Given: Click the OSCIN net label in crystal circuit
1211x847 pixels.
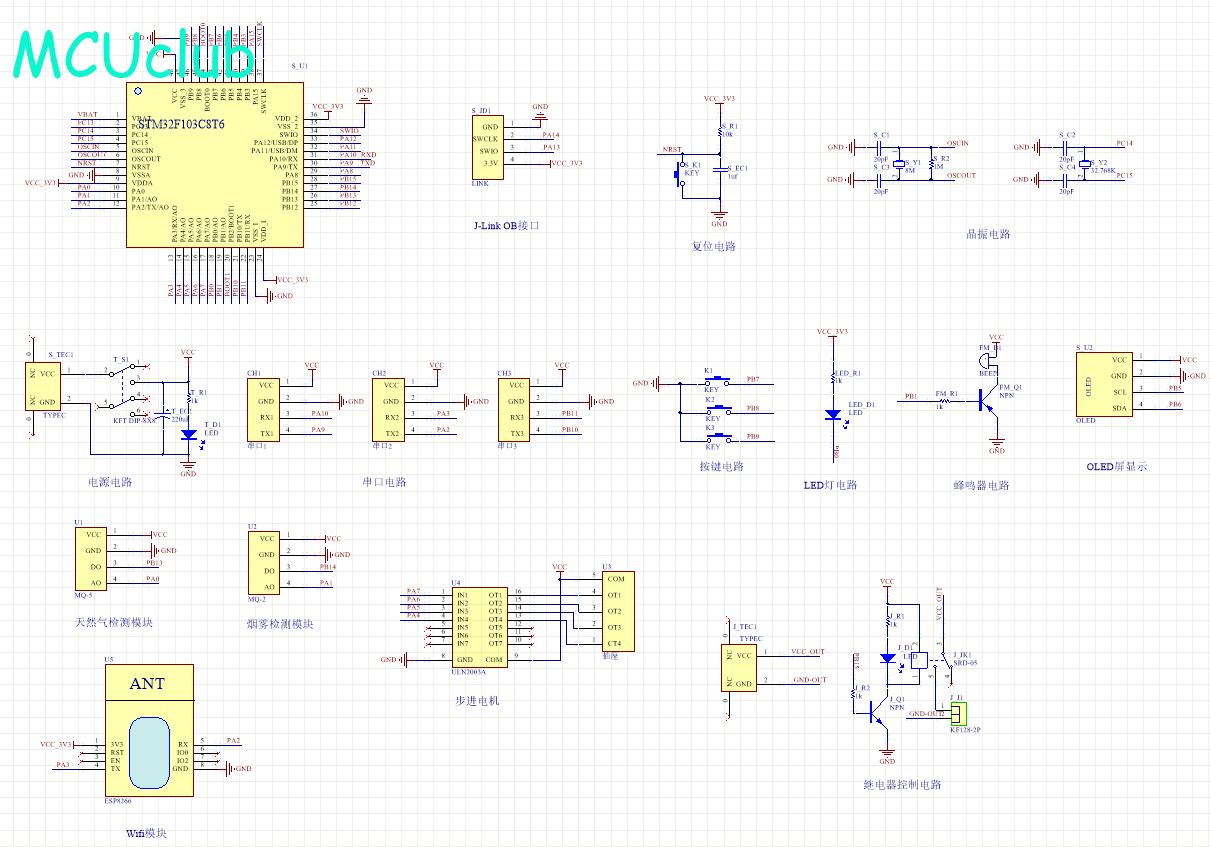Looking at the screenshot, I should point(957,143).
